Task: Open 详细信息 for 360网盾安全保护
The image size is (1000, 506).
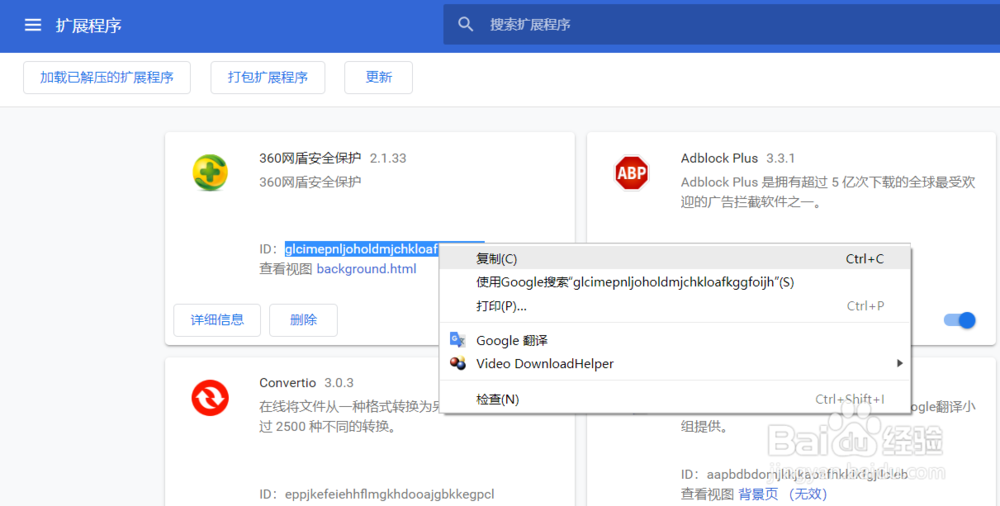Action: pyautogui.click(x=217, y=320)
